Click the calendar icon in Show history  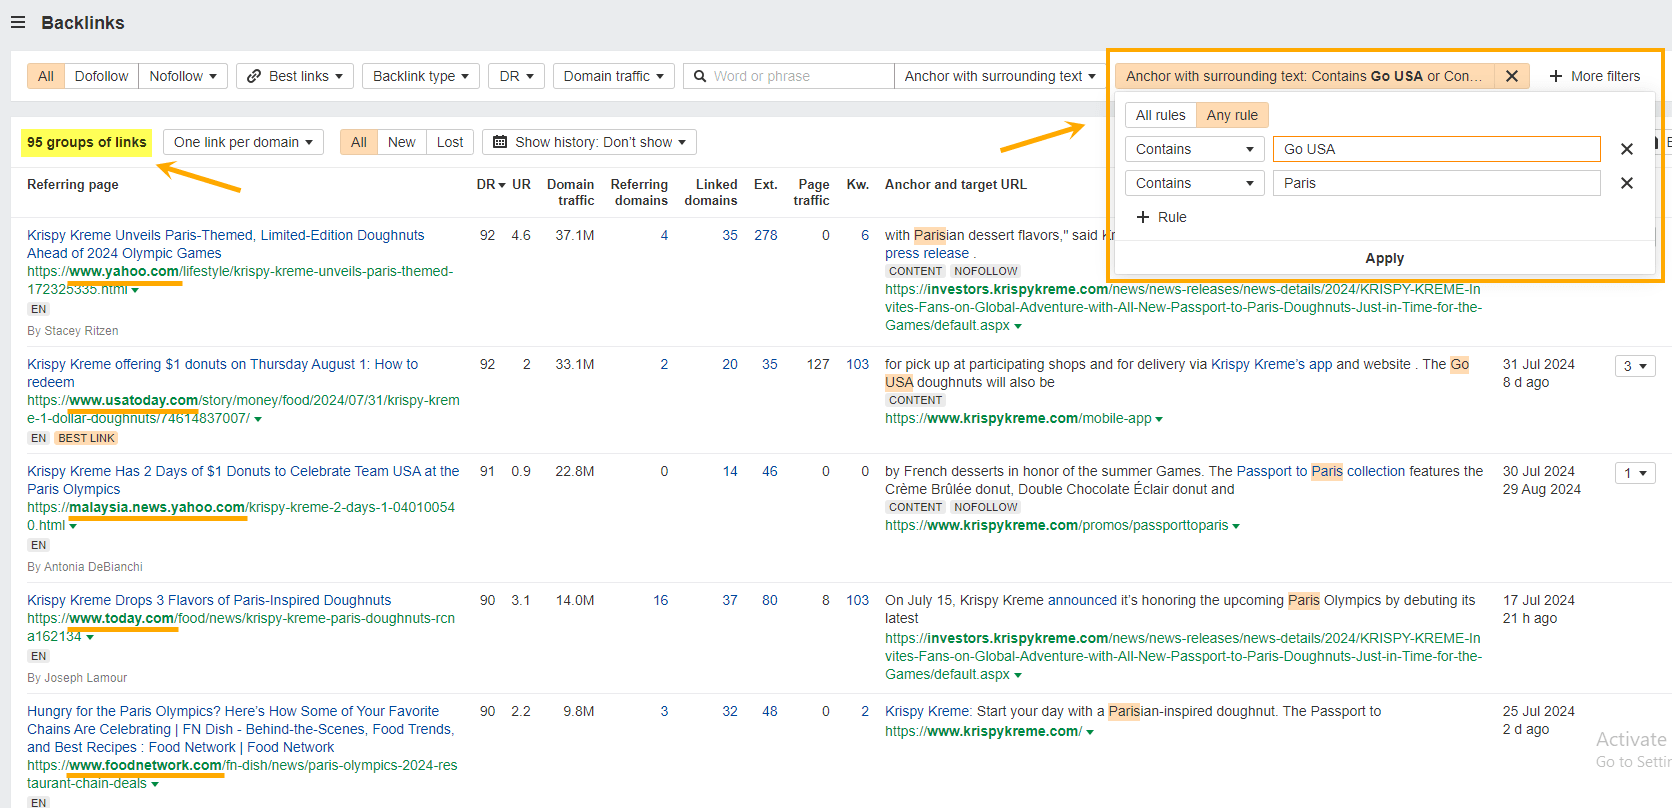pyautogui.click(x=500, y=142)
